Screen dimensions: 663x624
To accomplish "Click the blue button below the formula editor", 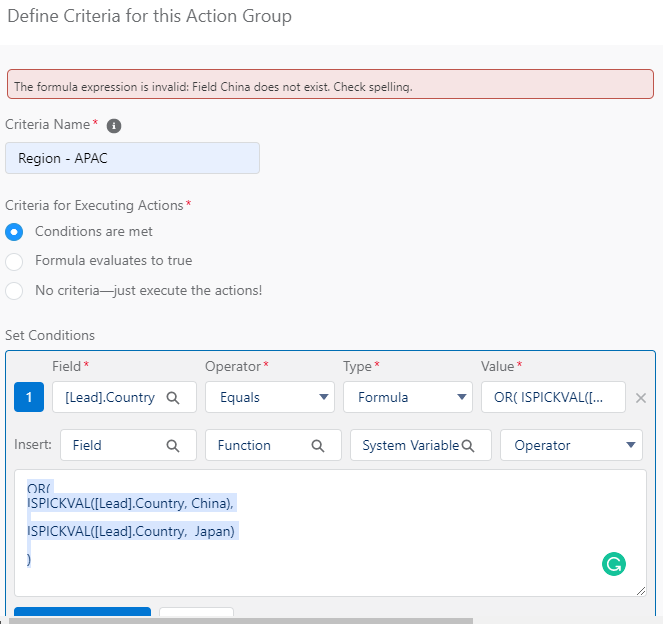I will (82, 614).
